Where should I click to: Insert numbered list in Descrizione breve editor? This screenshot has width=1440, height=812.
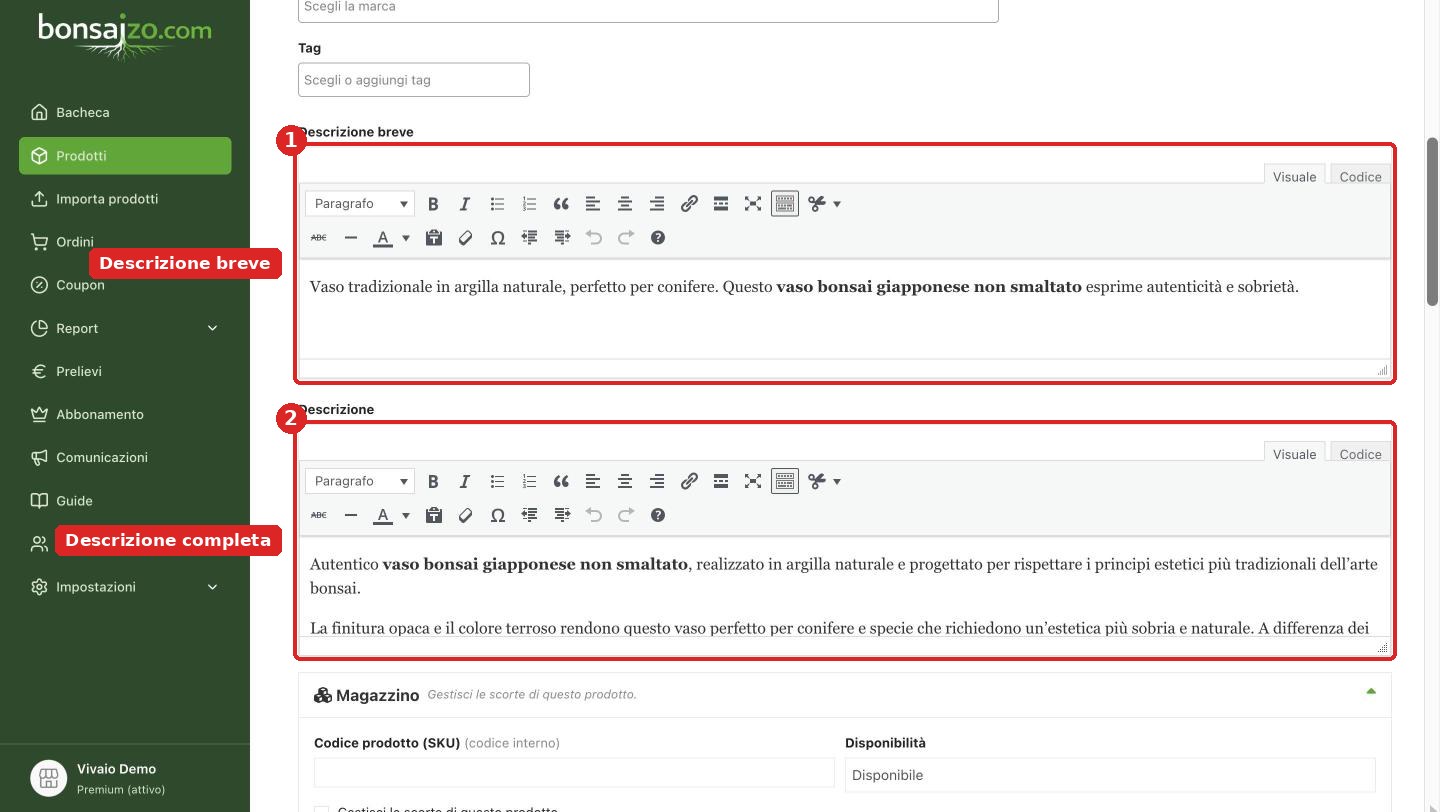point(529,204)
